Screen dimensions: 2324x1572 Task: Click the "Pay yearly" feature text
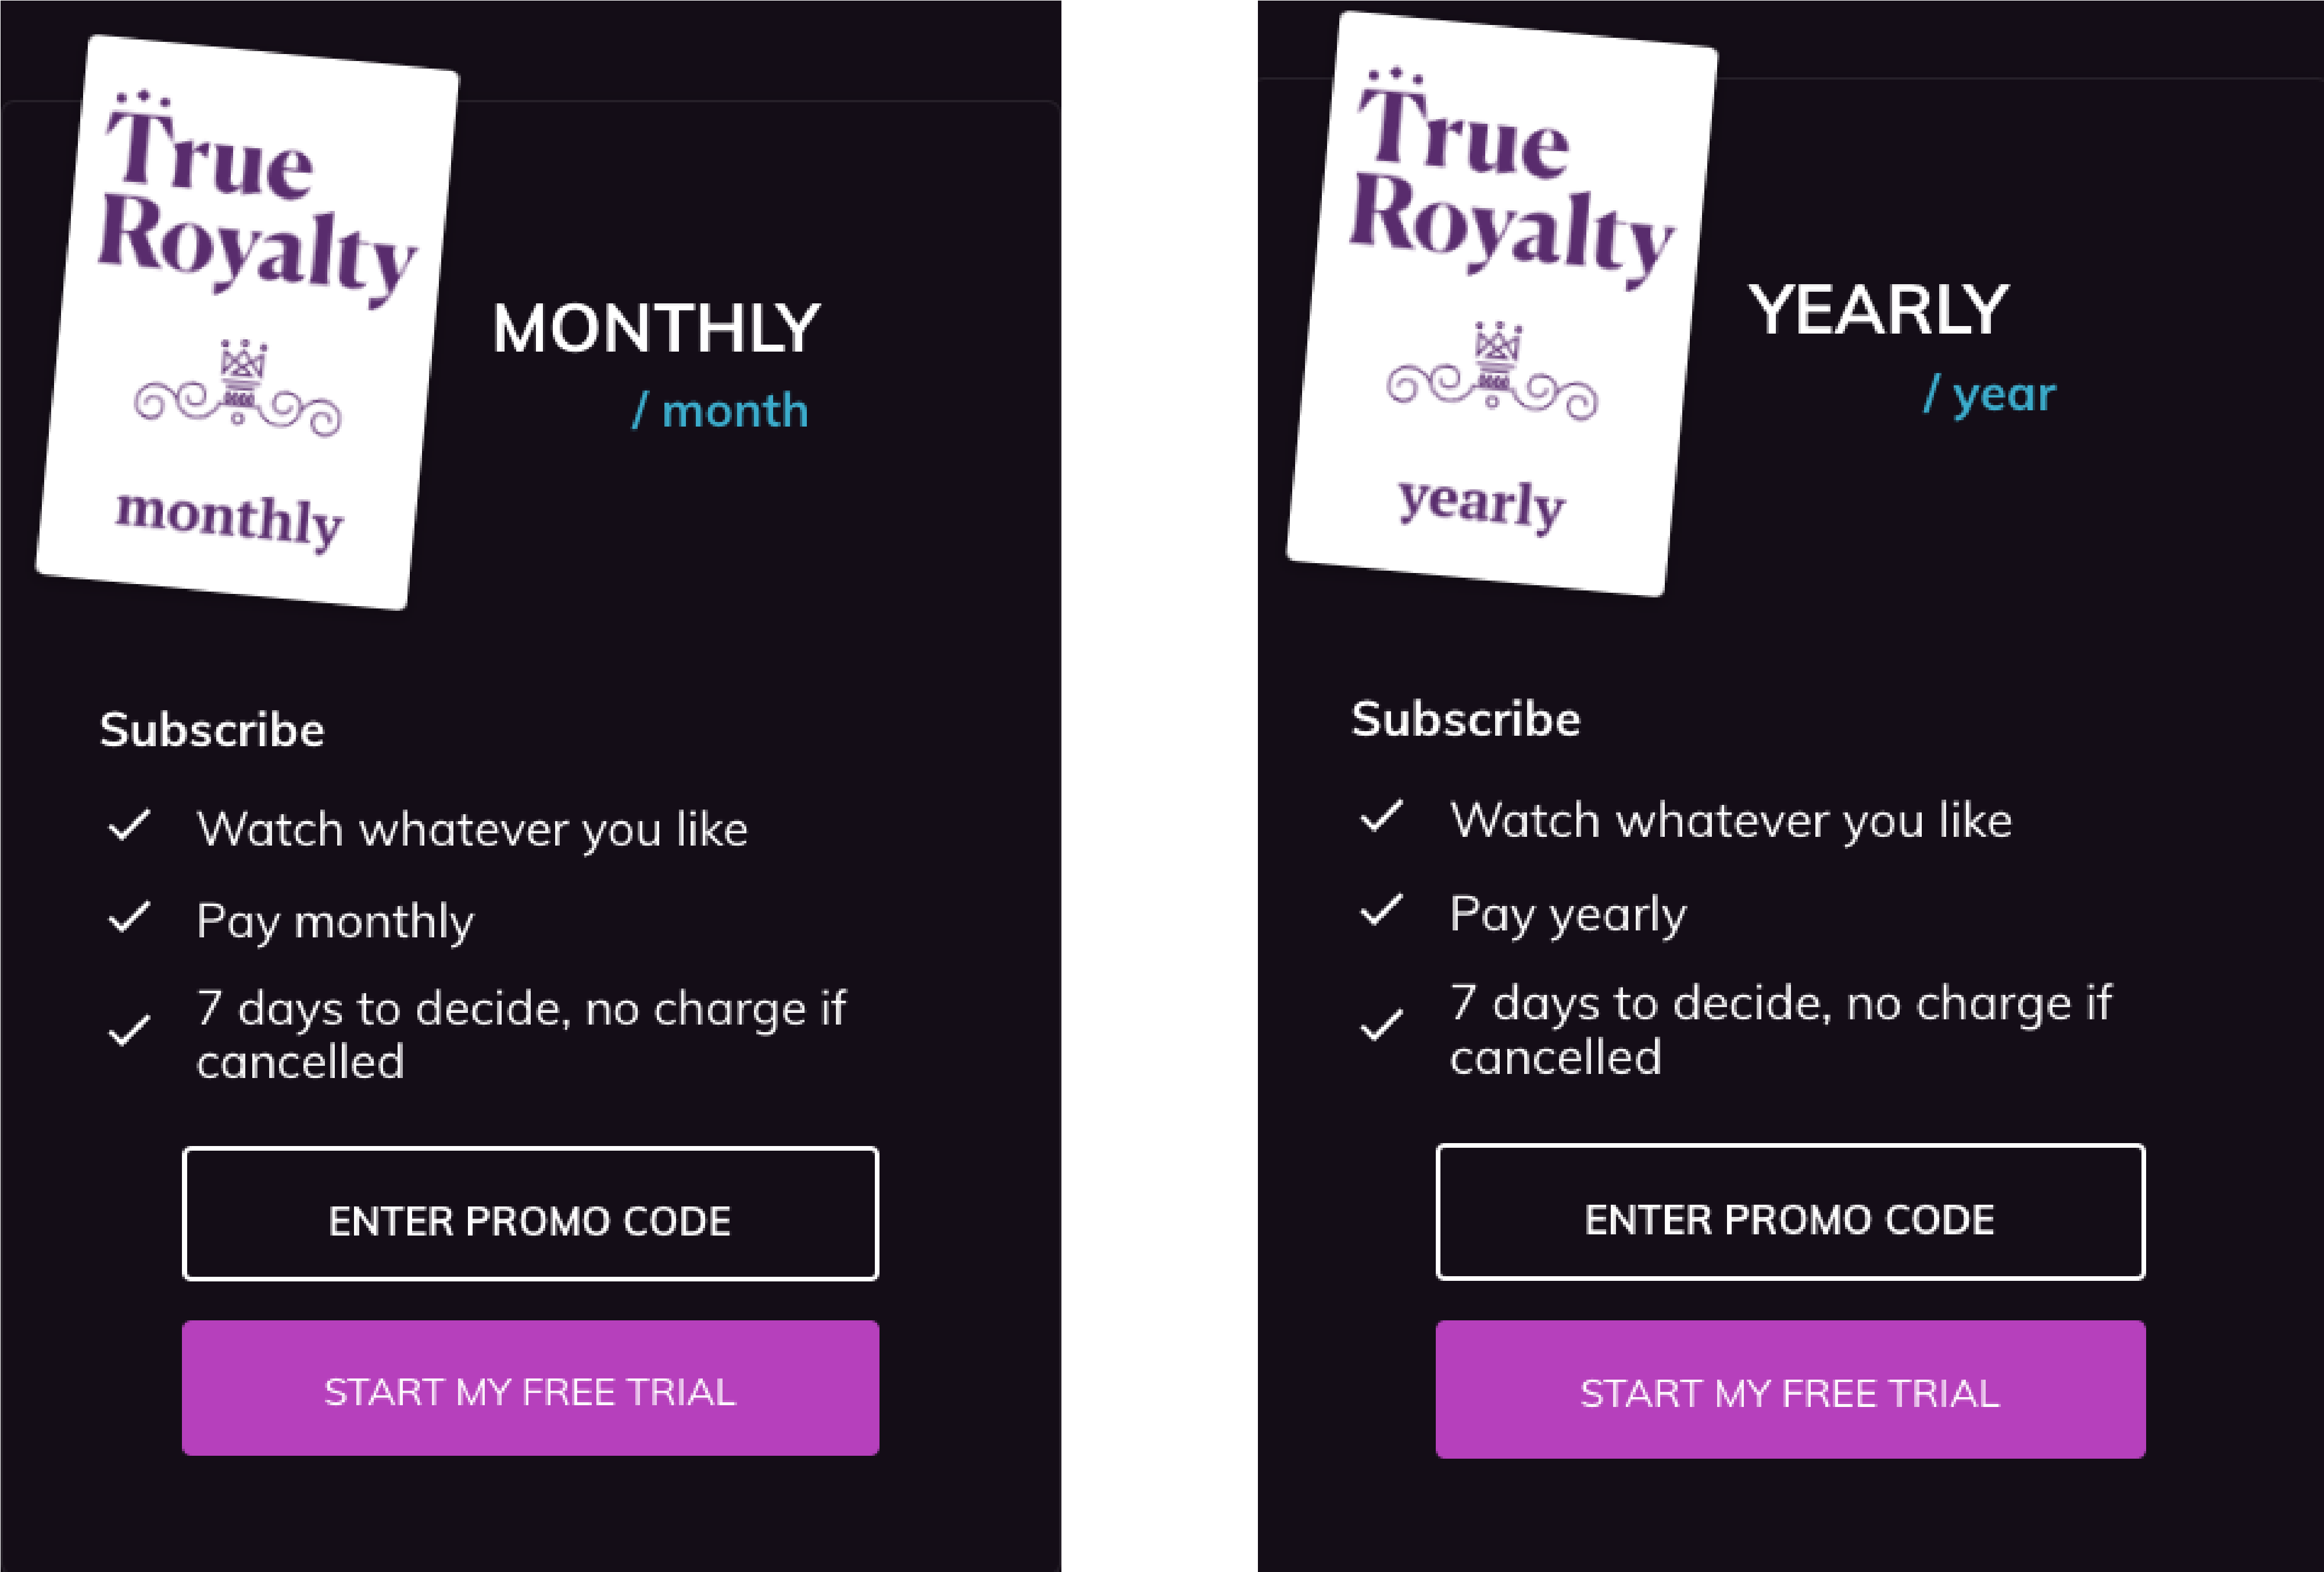tap(1568, 914)
